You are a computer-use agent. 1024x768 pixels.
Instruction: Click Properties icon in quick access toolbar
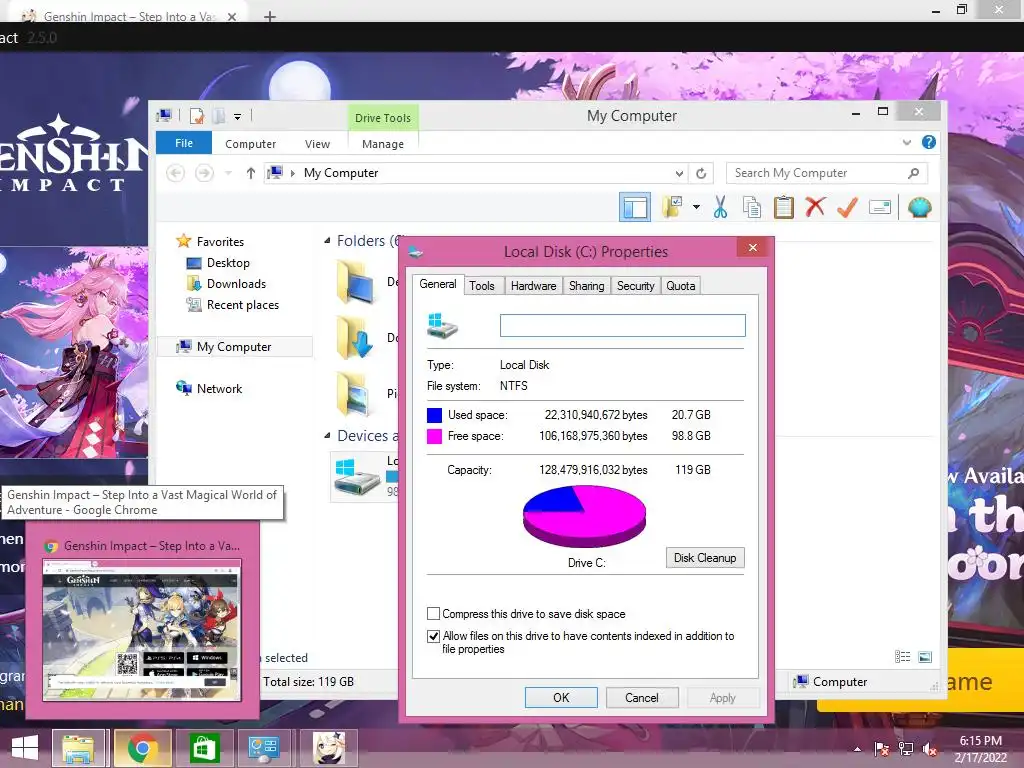point(197,116)
